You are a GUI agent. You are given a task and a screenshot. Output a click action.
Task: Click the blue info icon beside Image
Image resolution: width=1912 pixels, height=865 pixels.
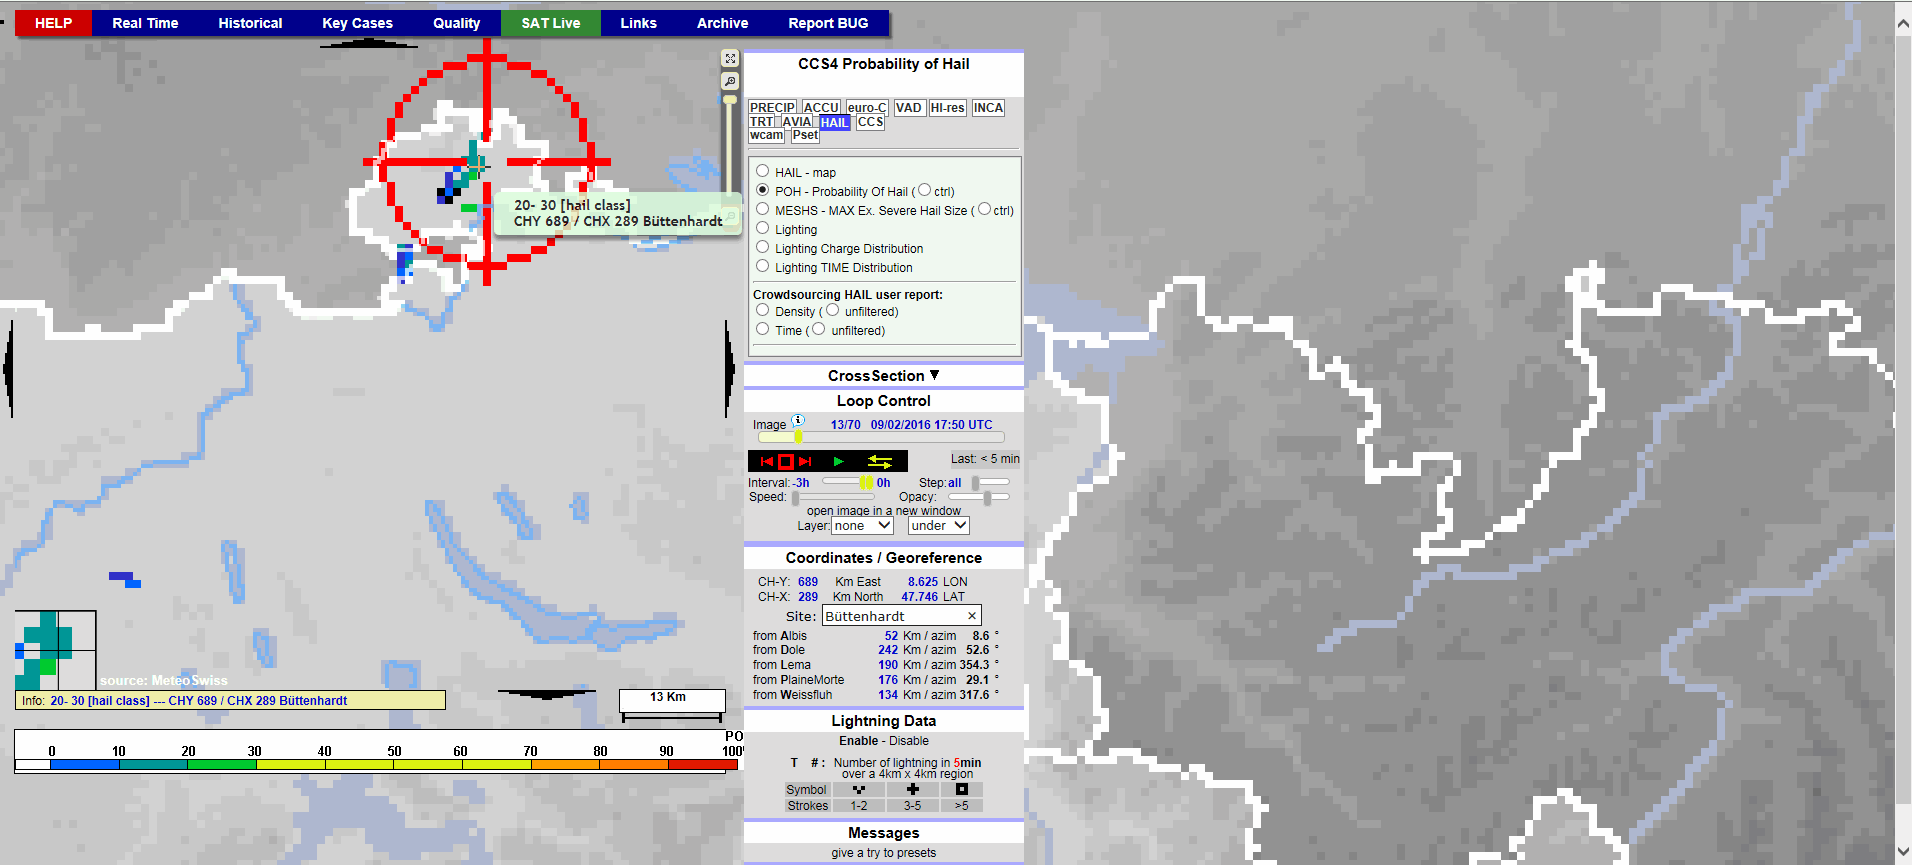click(x=798, y=420)
